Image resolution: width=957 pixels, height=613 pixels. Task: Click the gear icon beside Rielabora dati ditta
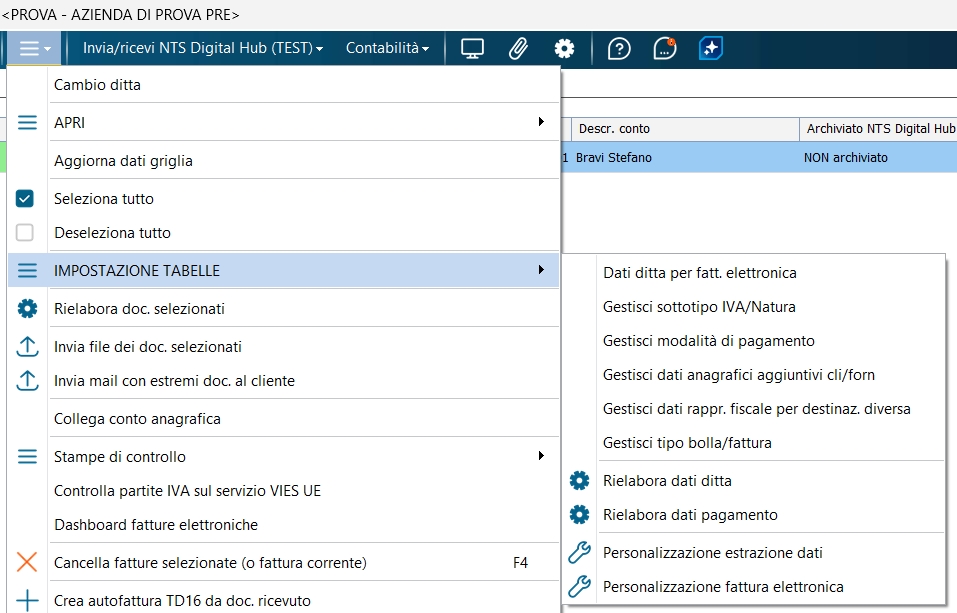click(579, 481)
